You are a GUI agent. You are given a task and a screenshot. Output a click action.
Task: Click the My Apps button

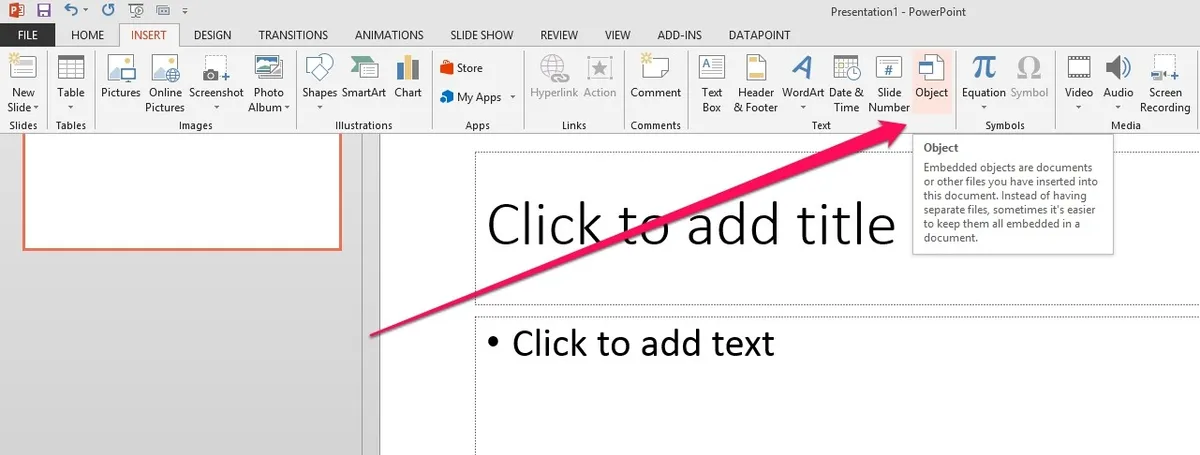[471, 97]
